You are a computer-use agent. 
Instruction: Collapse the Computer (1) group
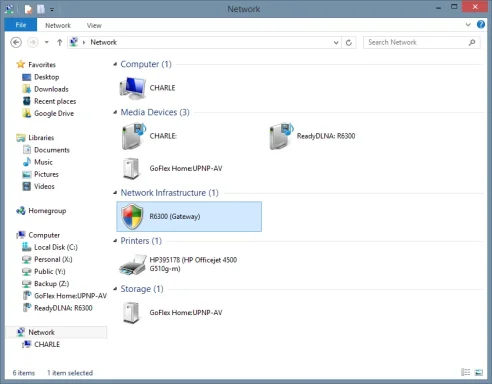(115, 64)
